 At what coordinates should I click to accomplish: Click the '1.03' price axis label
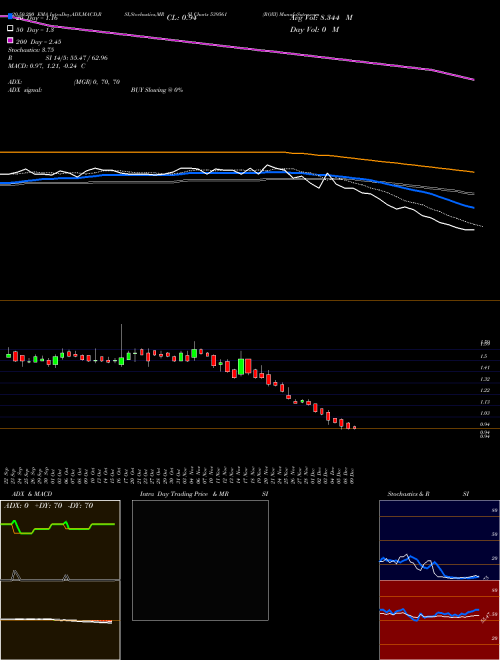484,413
